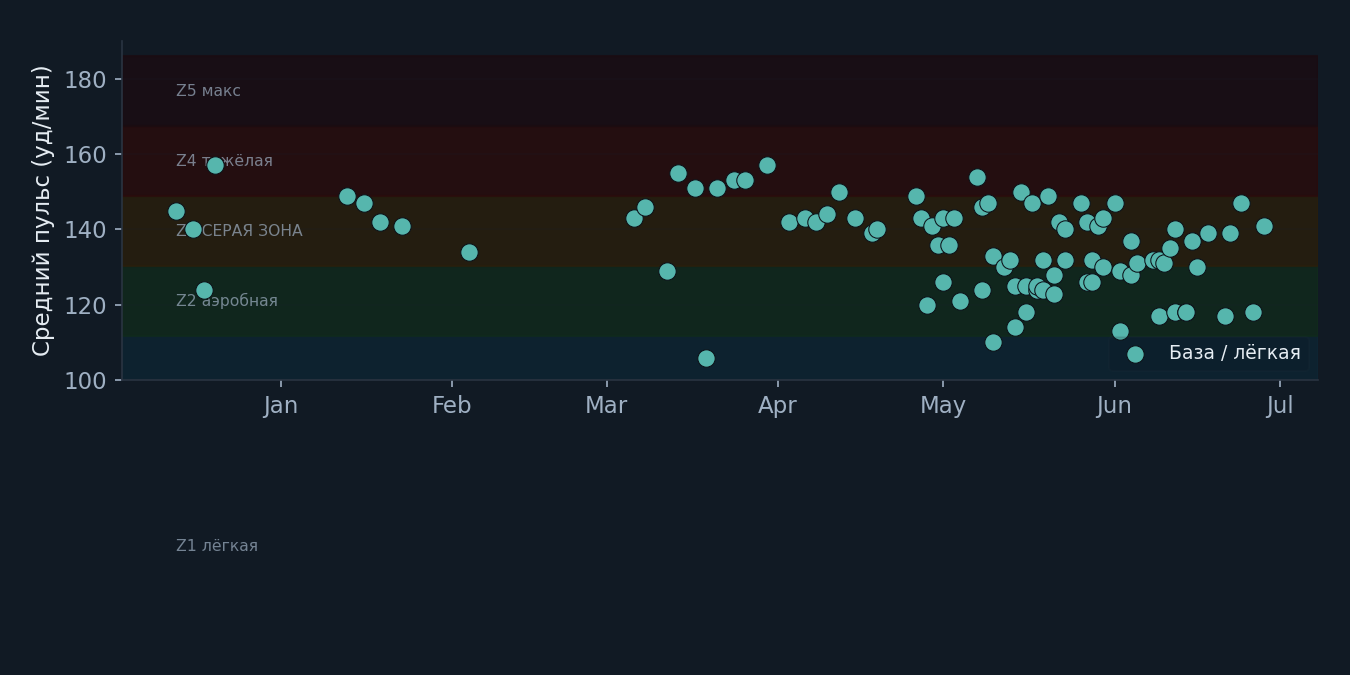Click the 100 y-axis tick label
Image resolution: width=1350 pixels, height=675 pixels.
[85, 380]
